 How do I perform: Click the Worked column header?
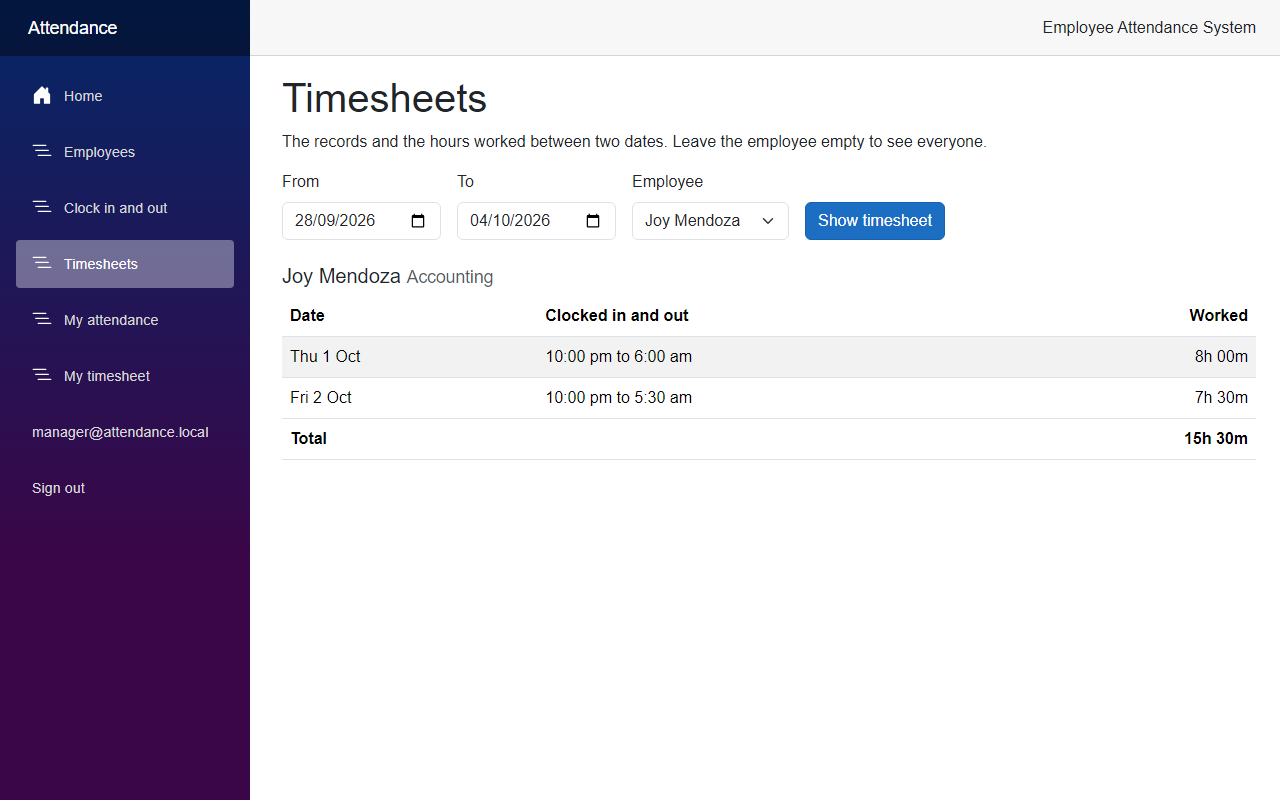coord(1218,316)
